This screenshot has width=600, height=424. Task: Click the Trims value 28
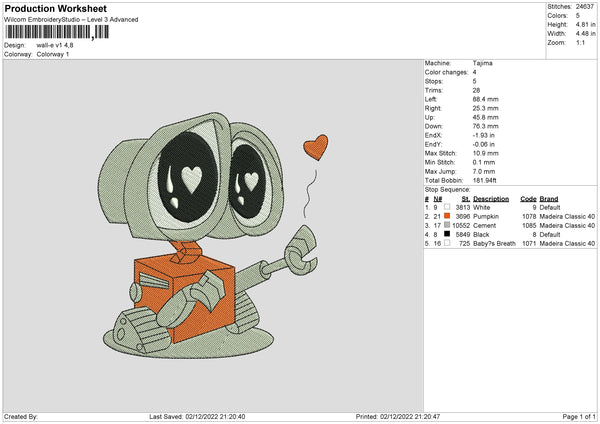coord(476,90)
